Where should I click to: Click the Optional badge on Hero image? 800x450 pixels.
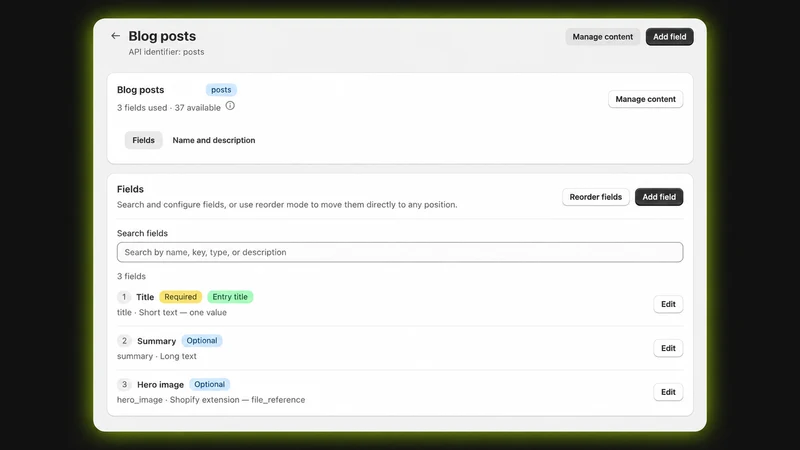pos(209,384)
